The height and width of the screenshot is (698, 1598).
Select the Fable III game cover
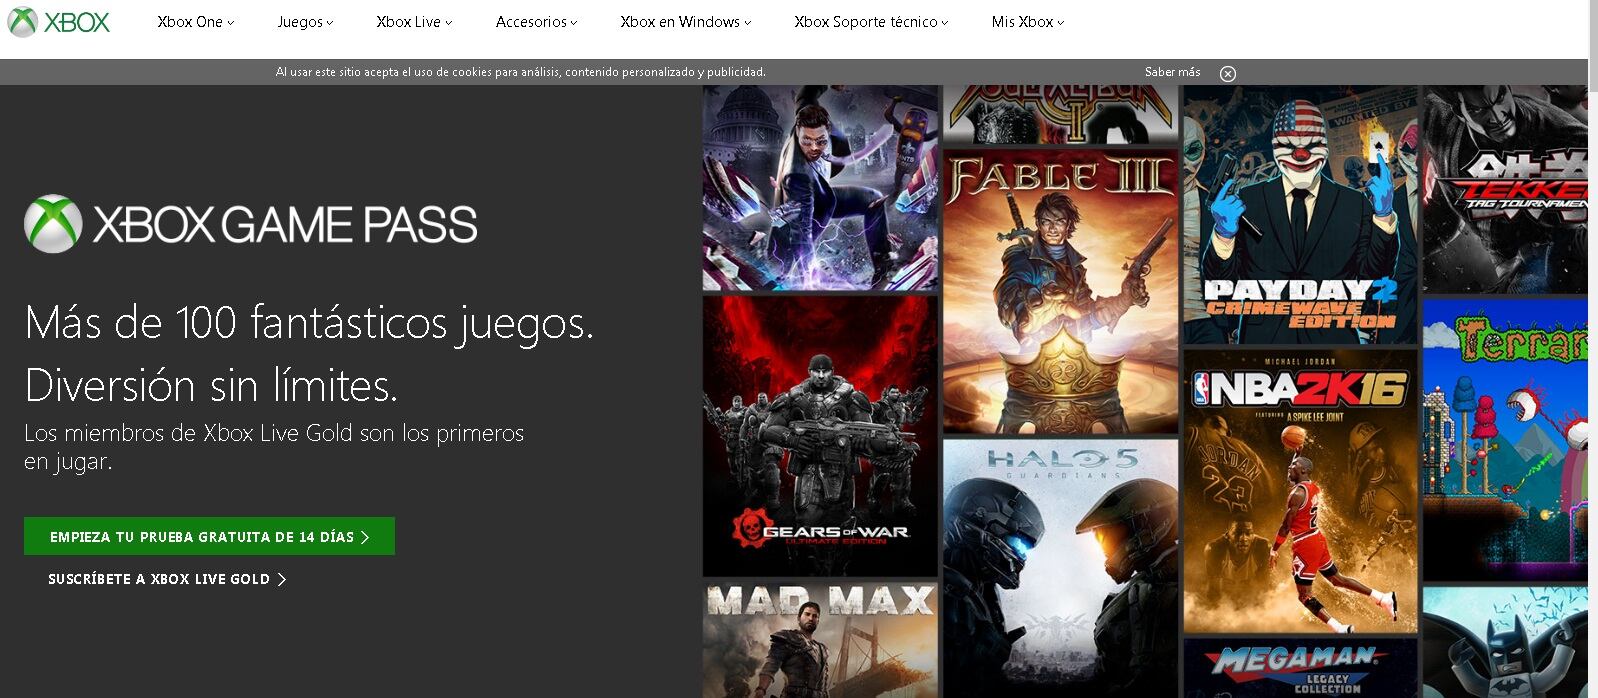click(1060, 291)
